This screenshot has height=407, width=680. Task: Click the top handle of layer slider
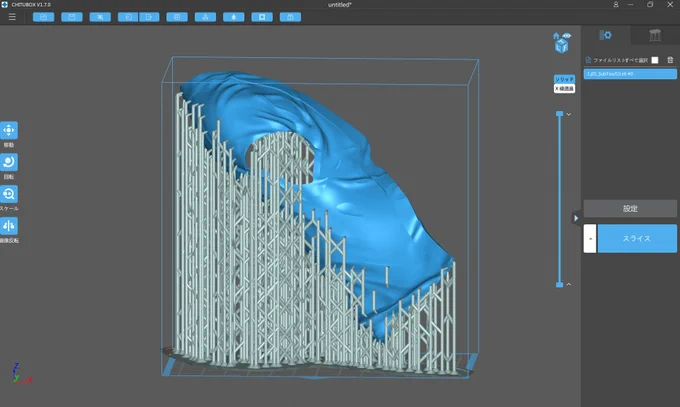click(x=559, y=114)
